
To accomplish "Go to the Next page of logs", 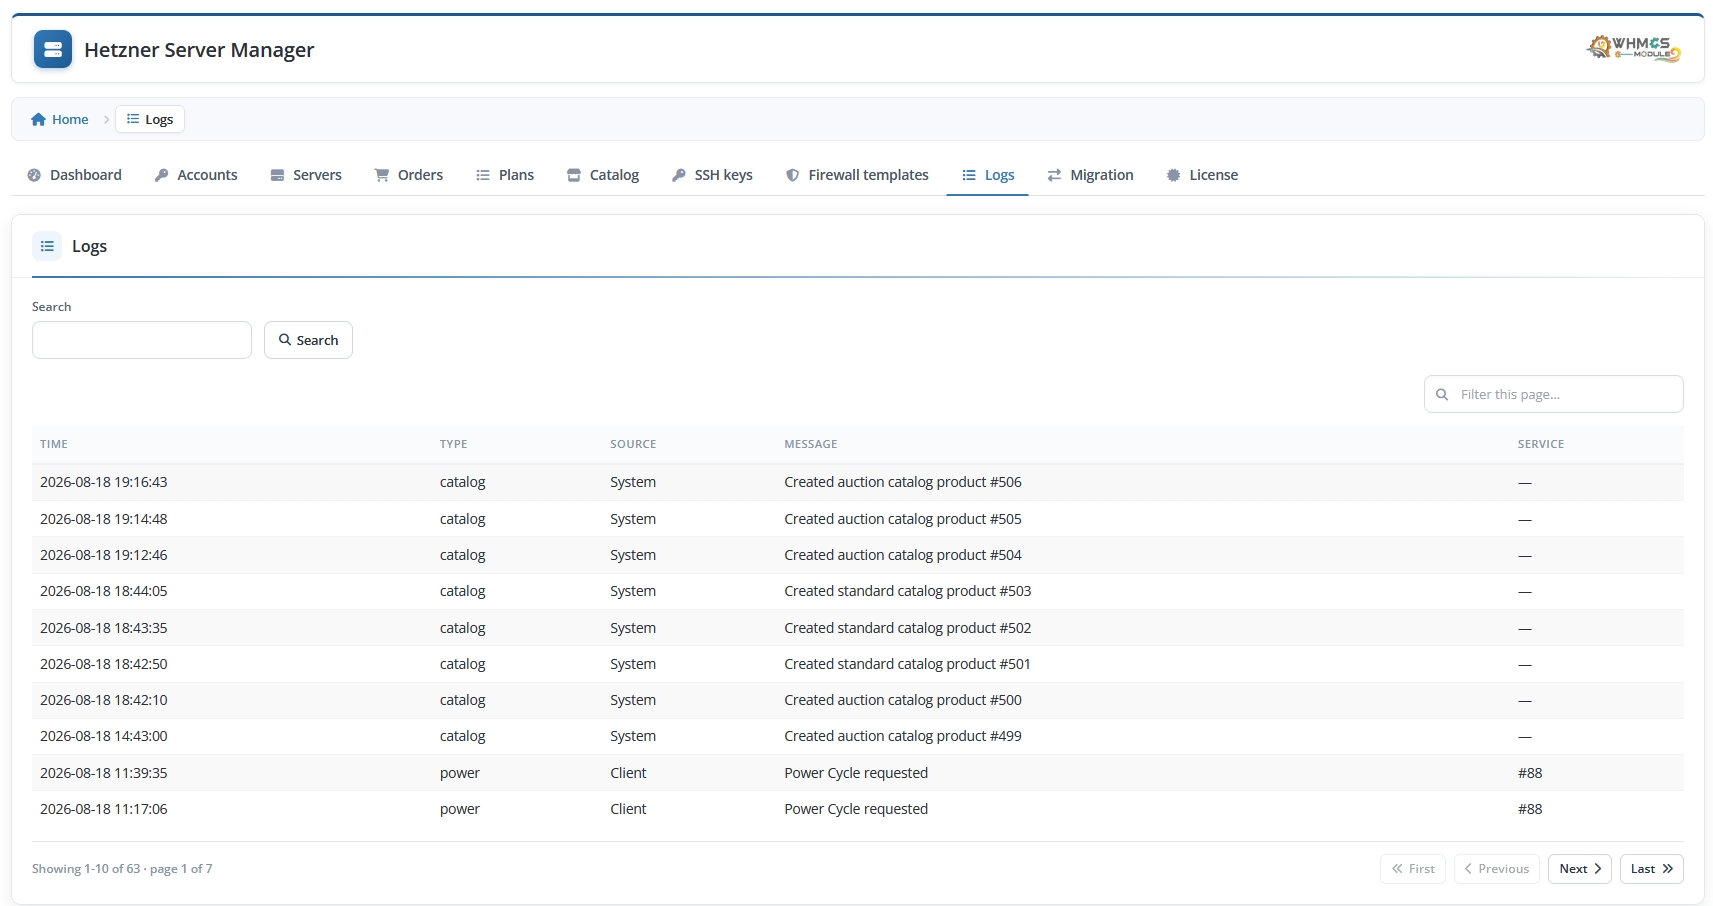I will [x=1580, y=869].
